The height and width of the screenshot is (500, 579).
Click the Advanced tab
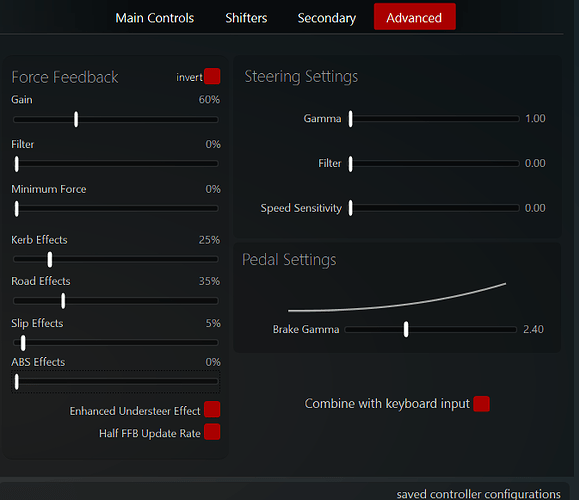pos(414,17)
